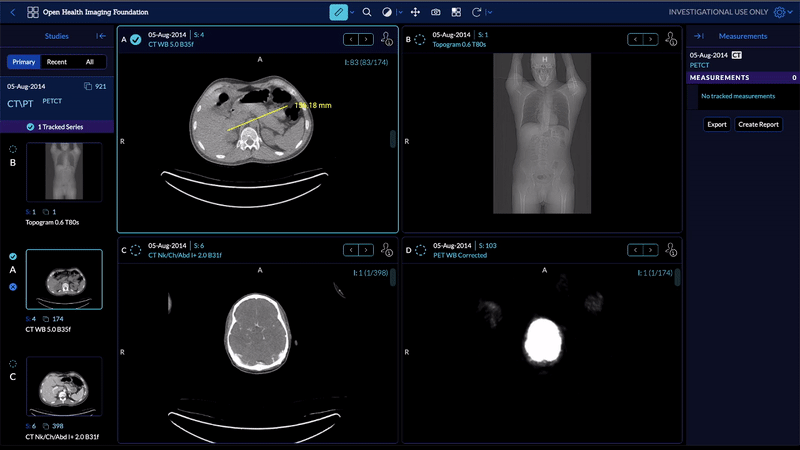Collapse the Studies side panel
The height and width of the screenshot is (450, 800).
point(101,36)
